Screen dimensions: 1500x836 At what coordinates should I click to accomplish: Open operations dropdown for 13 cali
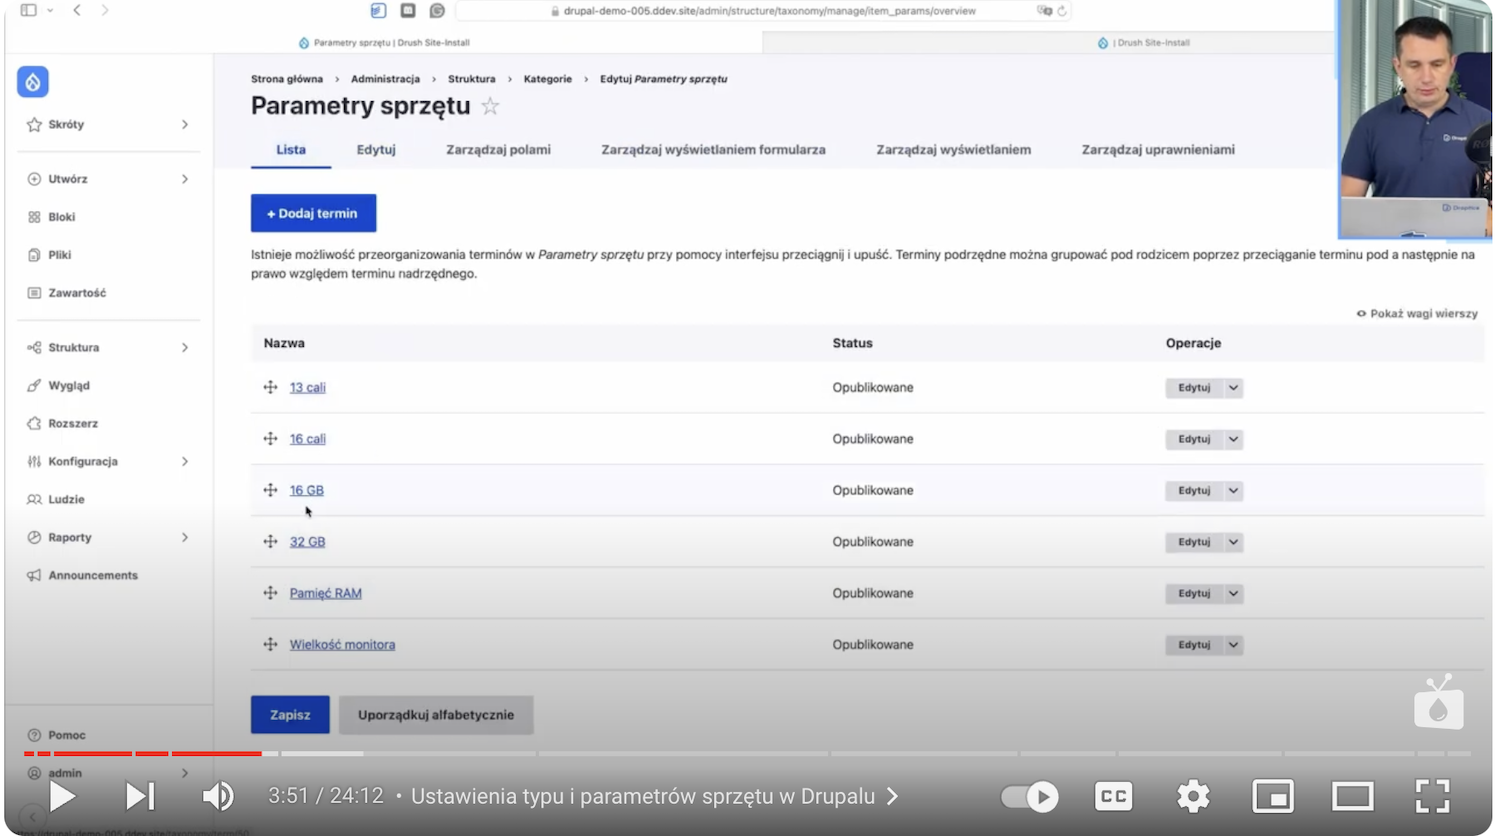1233,388
